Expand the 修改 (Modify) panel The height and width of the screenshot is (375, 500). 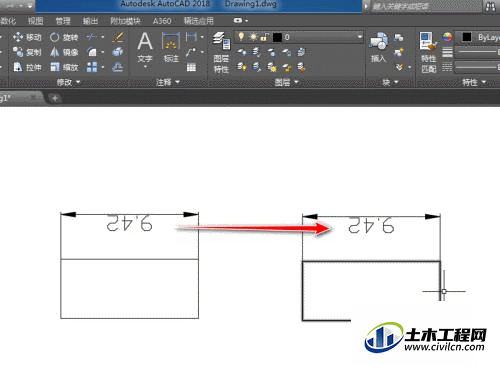pos(68,82)
